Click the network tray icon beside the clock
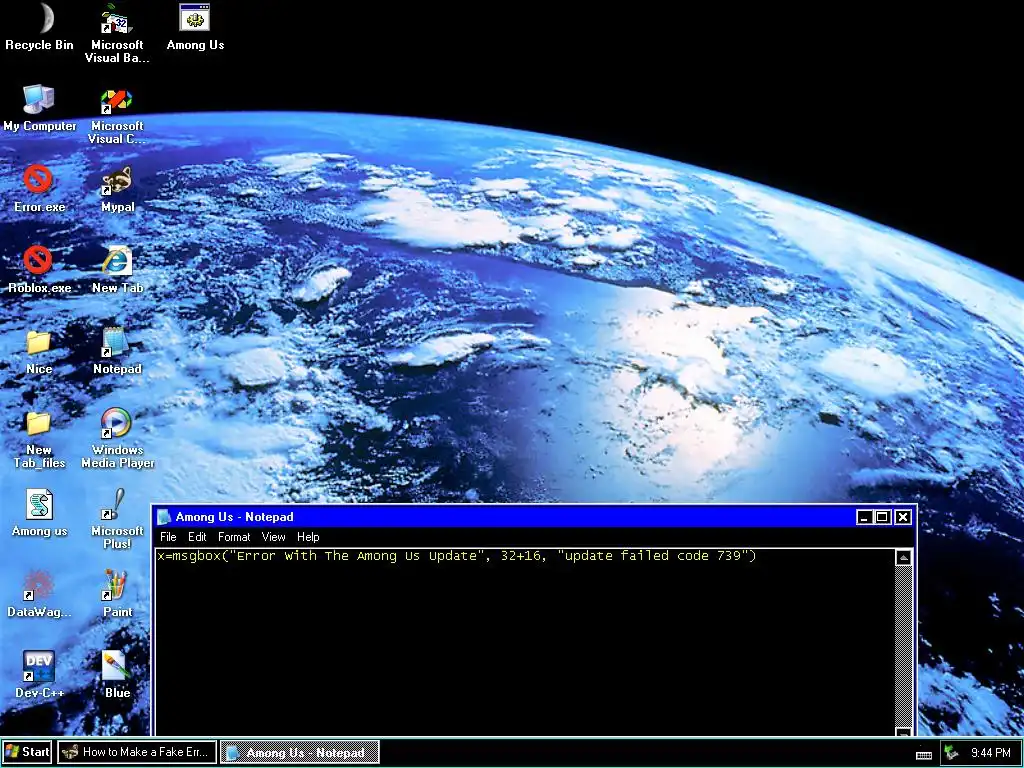Viewport: 1024px width, 768px height. 951,752
